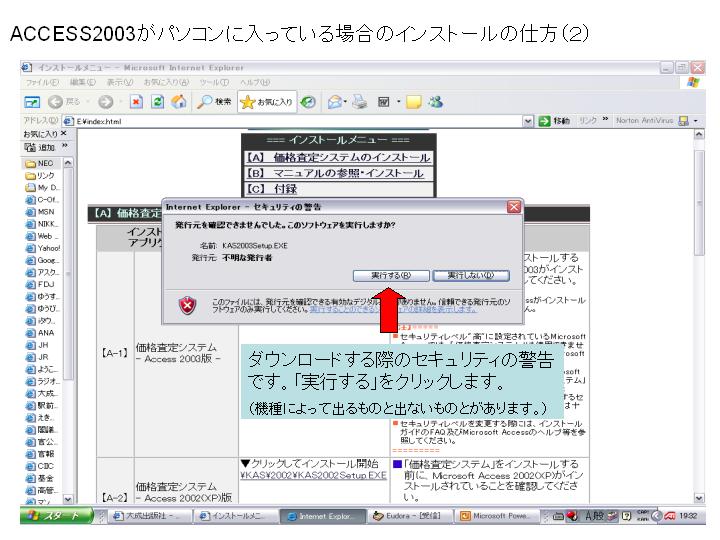Click the Mail toolbar icon

pos(335,102)
